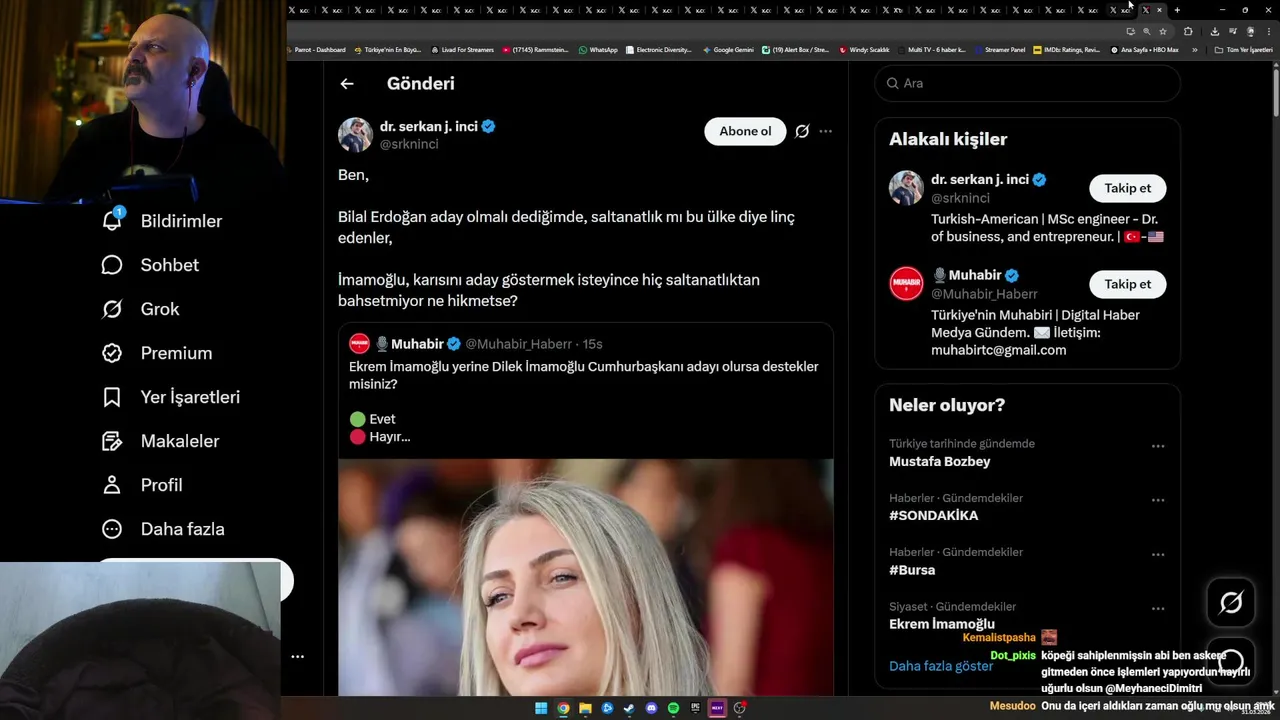Open Bildirimler notifications bell
Screen dimensions: 1280x720
coord(112,221)
